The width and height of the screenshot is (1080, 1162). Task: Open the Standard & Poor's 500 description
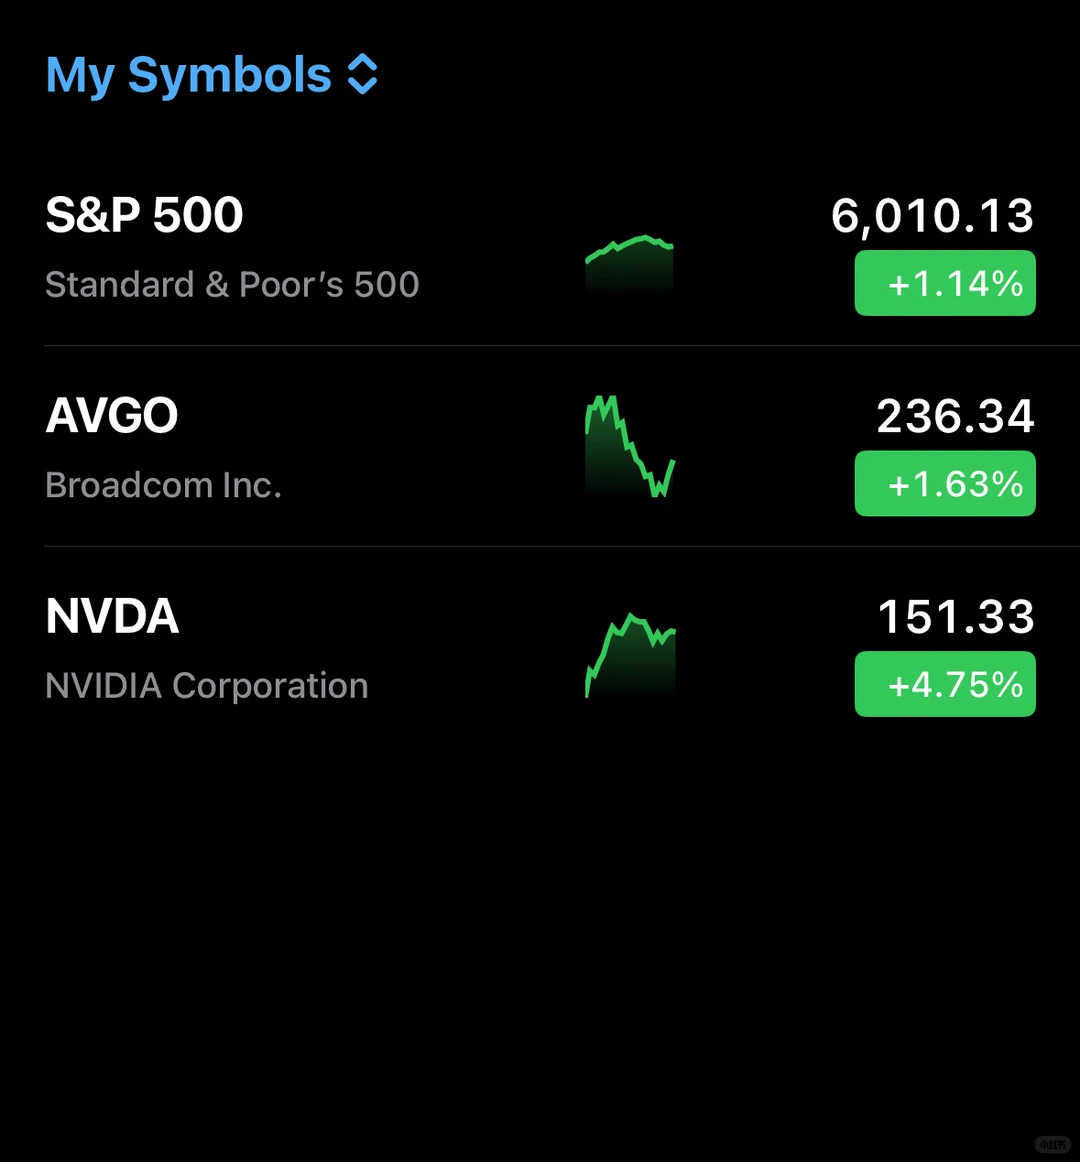(232, 285)
